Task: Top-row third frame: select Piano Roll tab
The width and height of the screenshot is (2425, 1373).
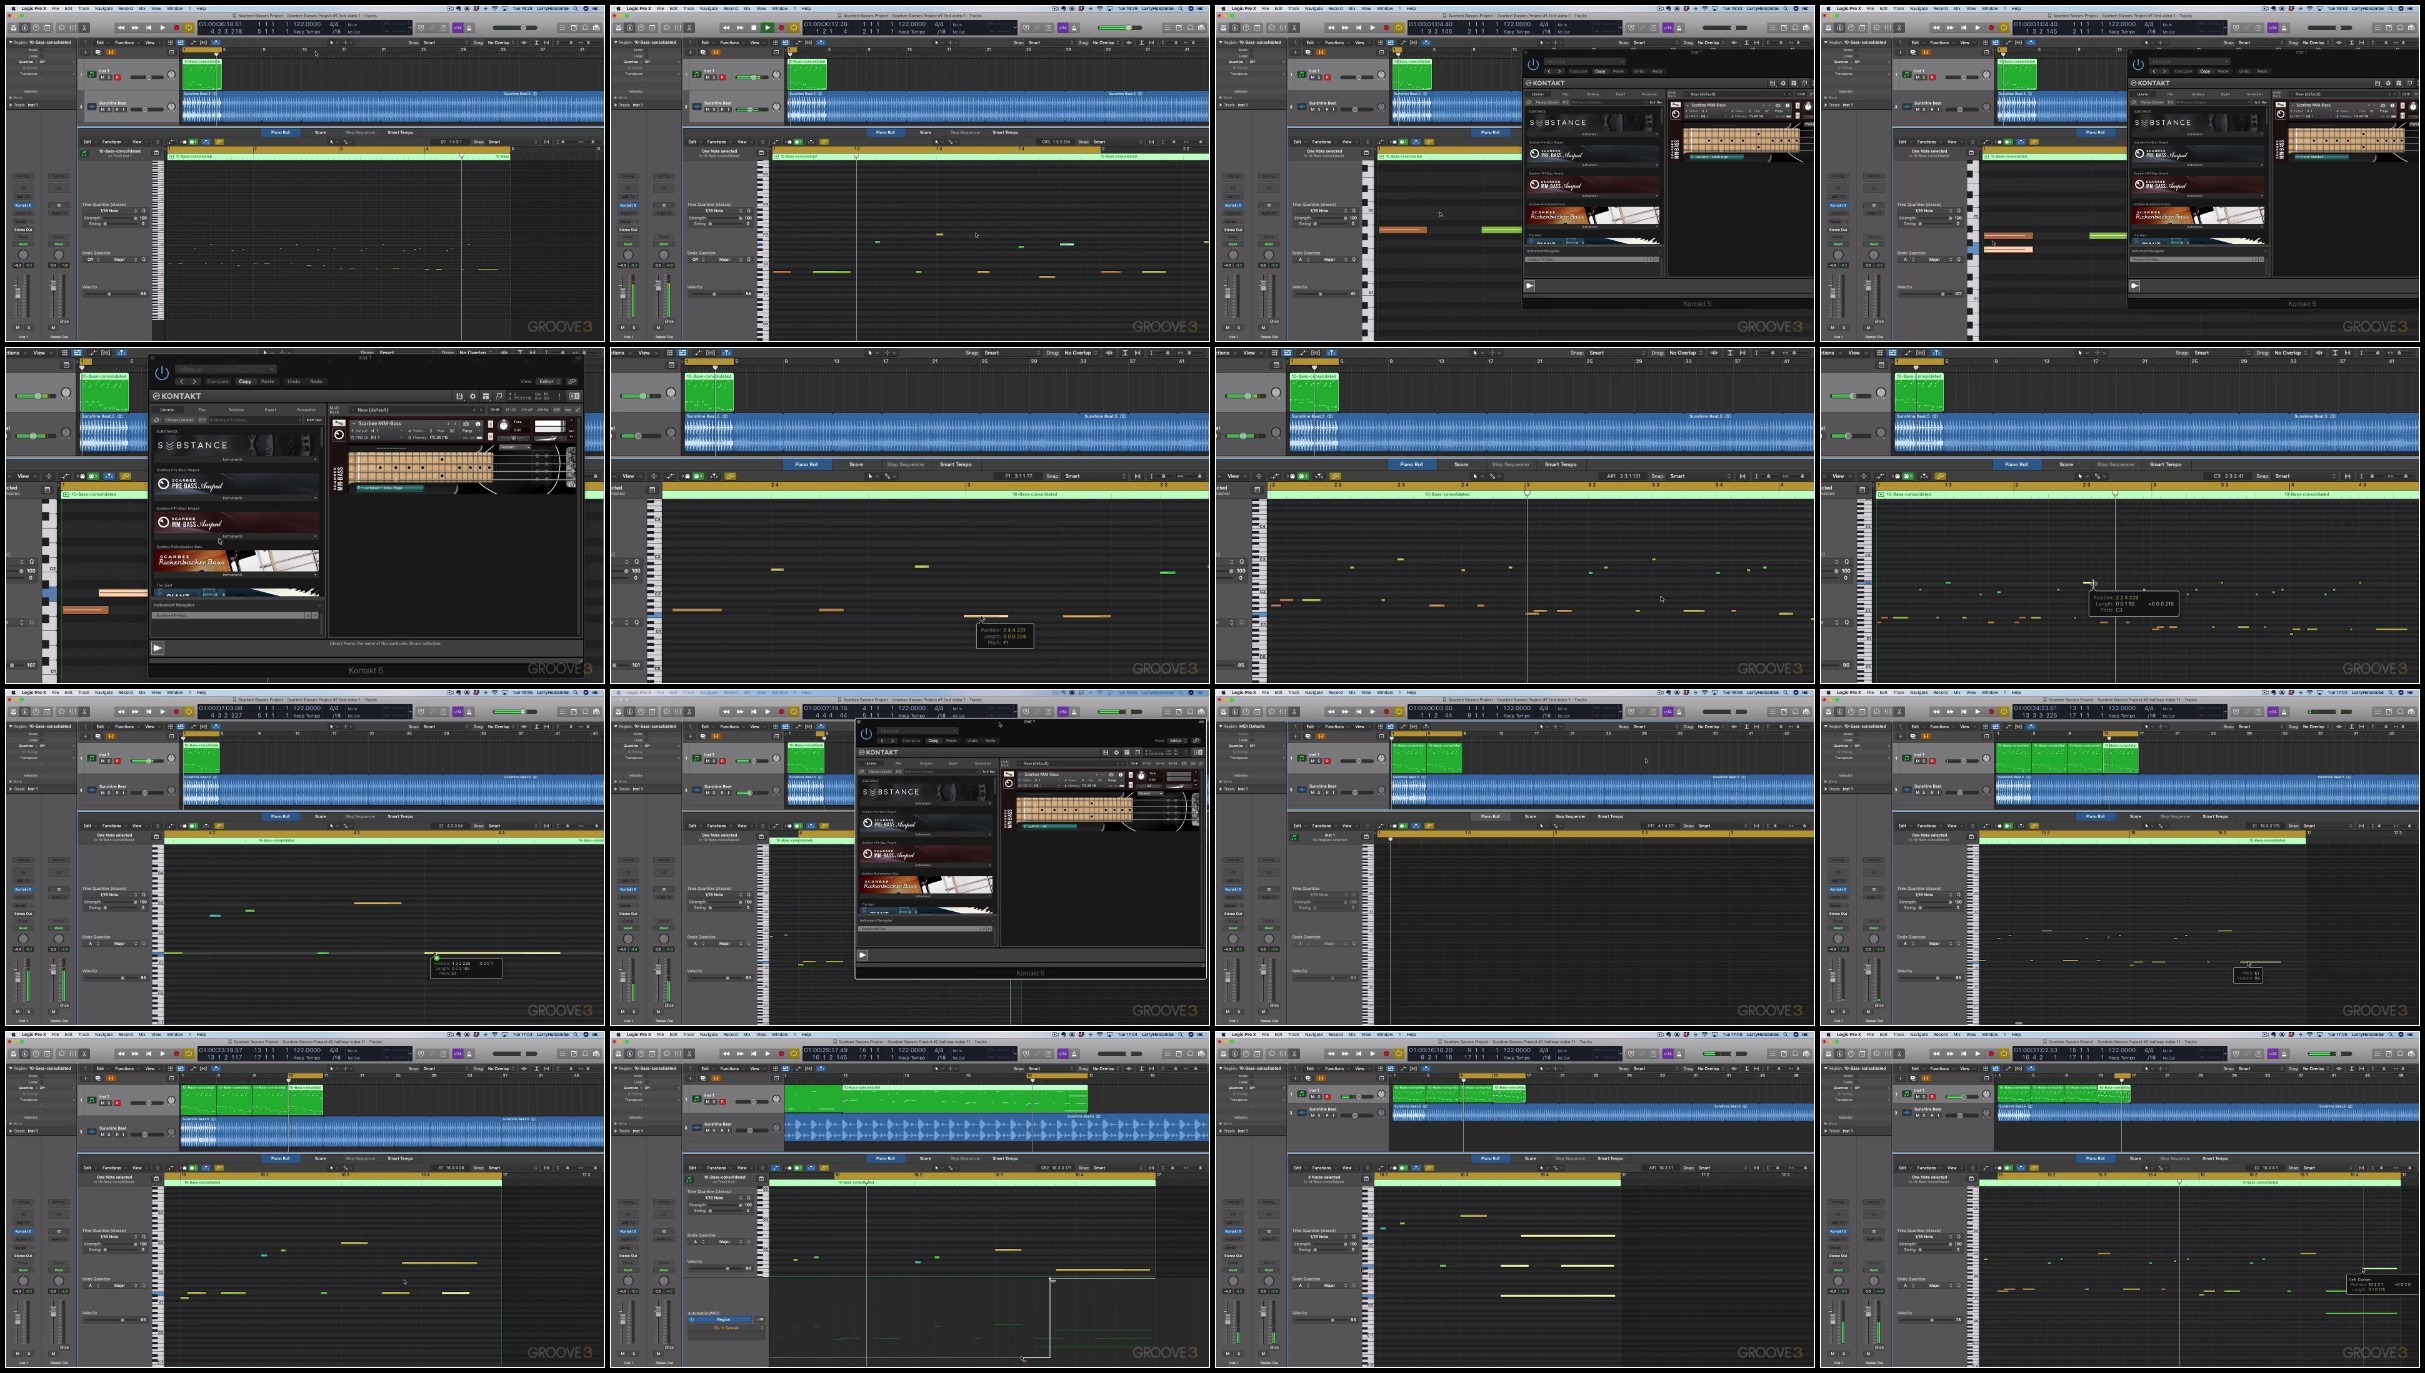Action: [1490, 132]
